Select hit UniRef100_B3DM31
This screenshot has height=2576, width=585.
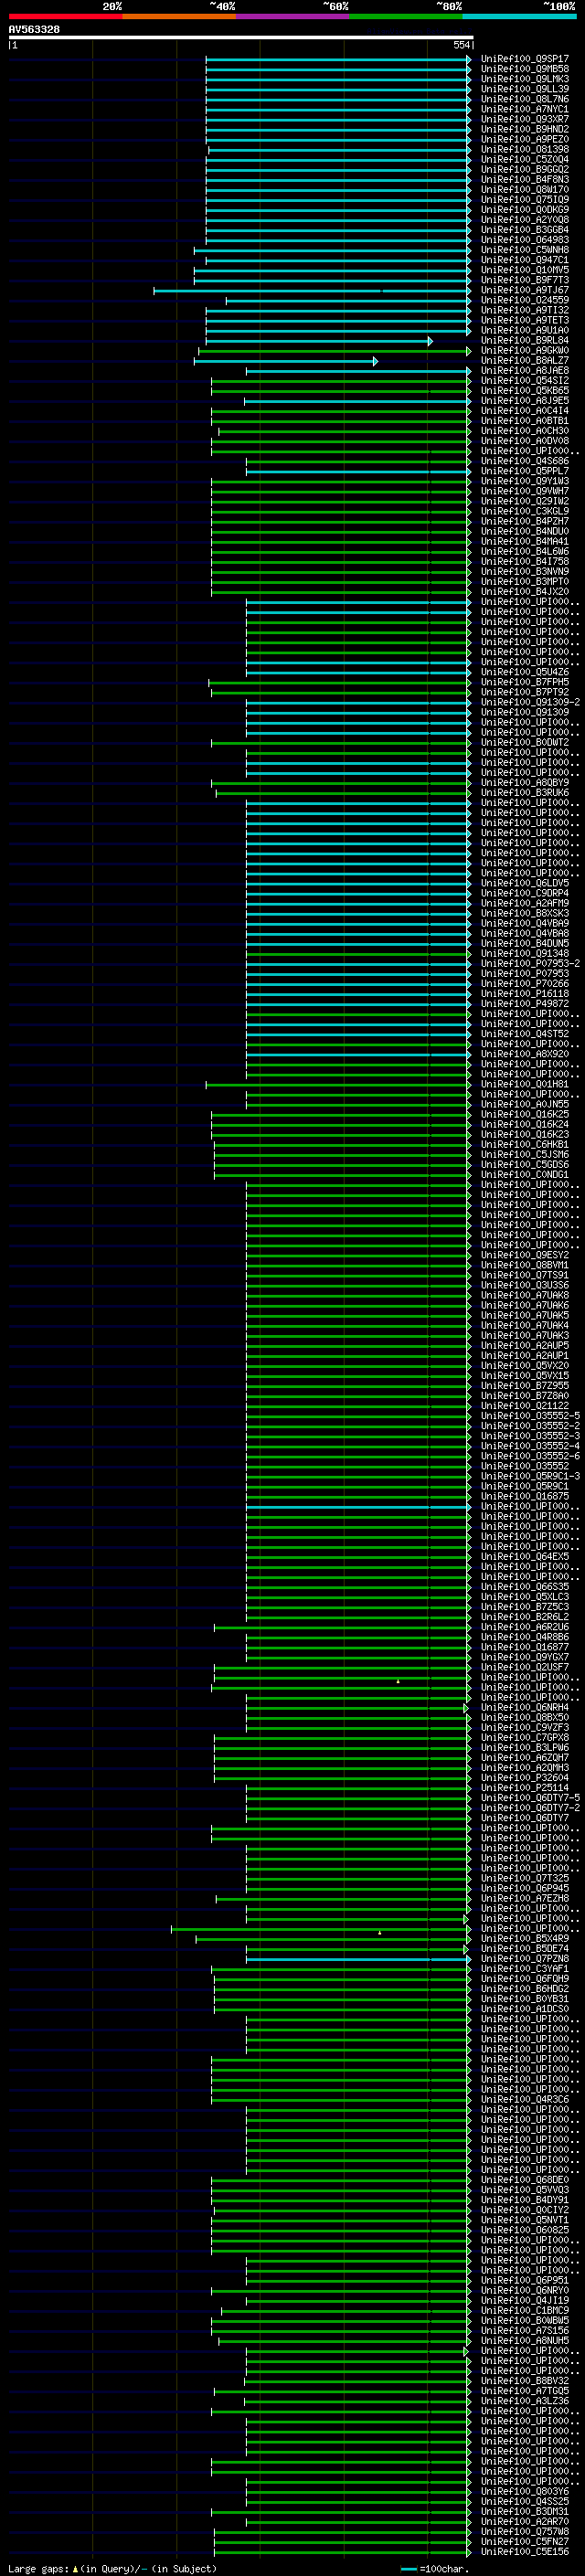[x=525, y=2511]
